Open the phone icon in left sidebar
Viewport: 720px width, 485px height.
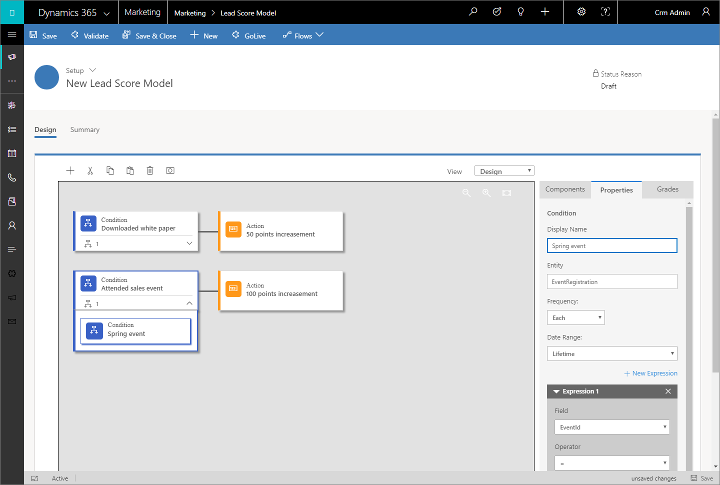pyautogui.click(x=12, y=178)
